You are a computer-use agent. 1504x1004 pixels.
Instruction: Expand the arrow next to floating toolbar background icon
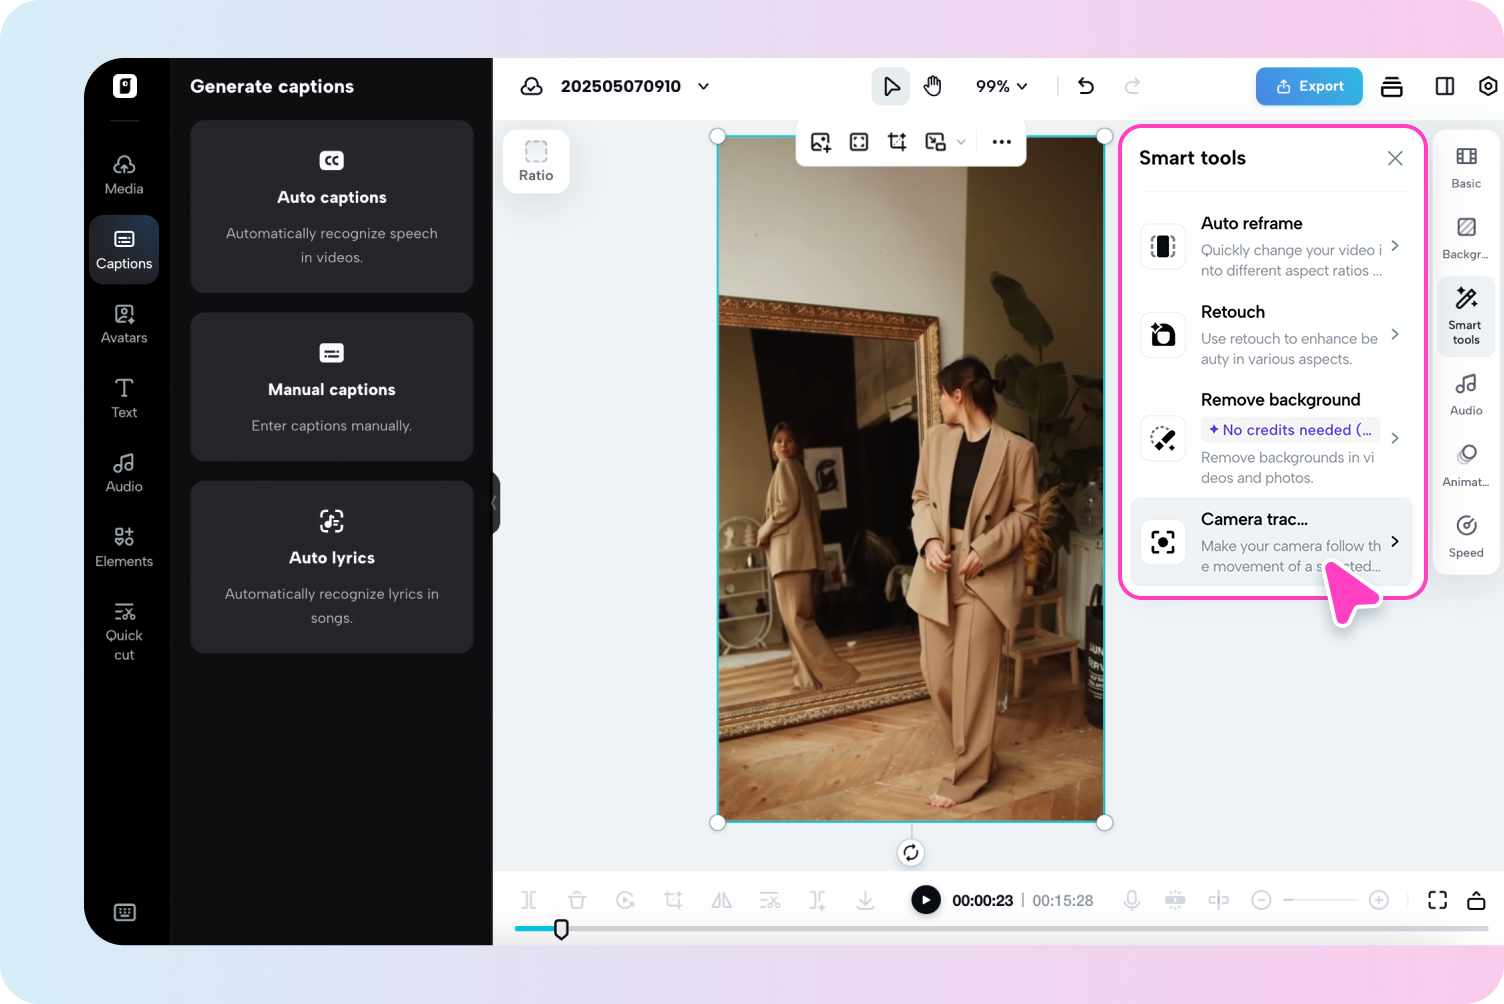[x=961, y=142]
